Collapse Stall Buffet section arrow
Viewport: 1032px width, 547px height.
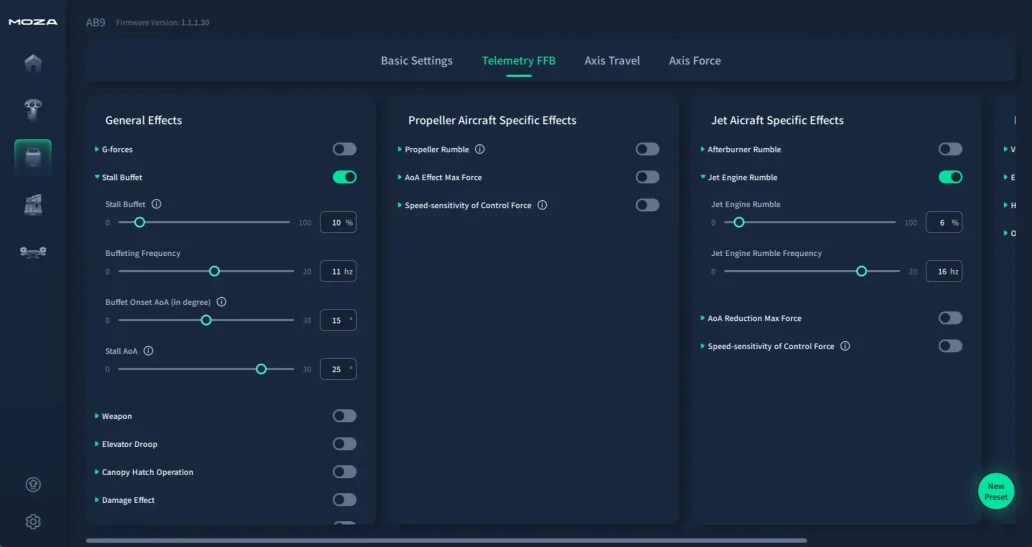pyautogui.click(x=97, y=177)
